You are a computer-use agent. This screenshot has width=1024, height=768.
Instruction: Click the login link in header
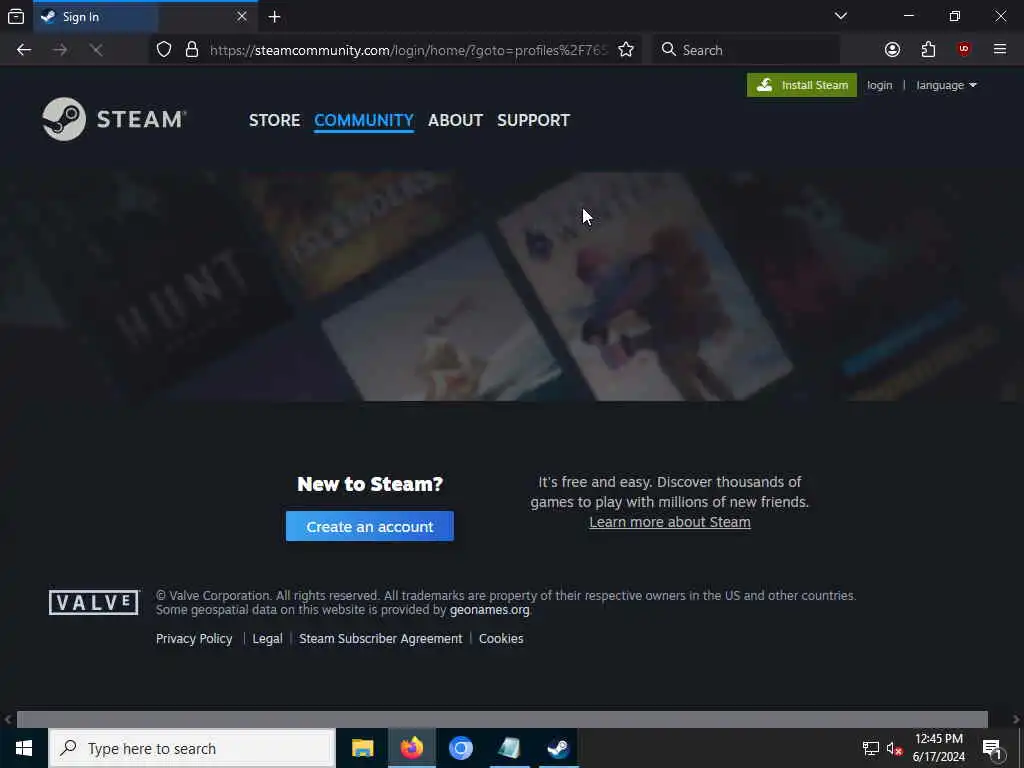[x=879, y=86]
